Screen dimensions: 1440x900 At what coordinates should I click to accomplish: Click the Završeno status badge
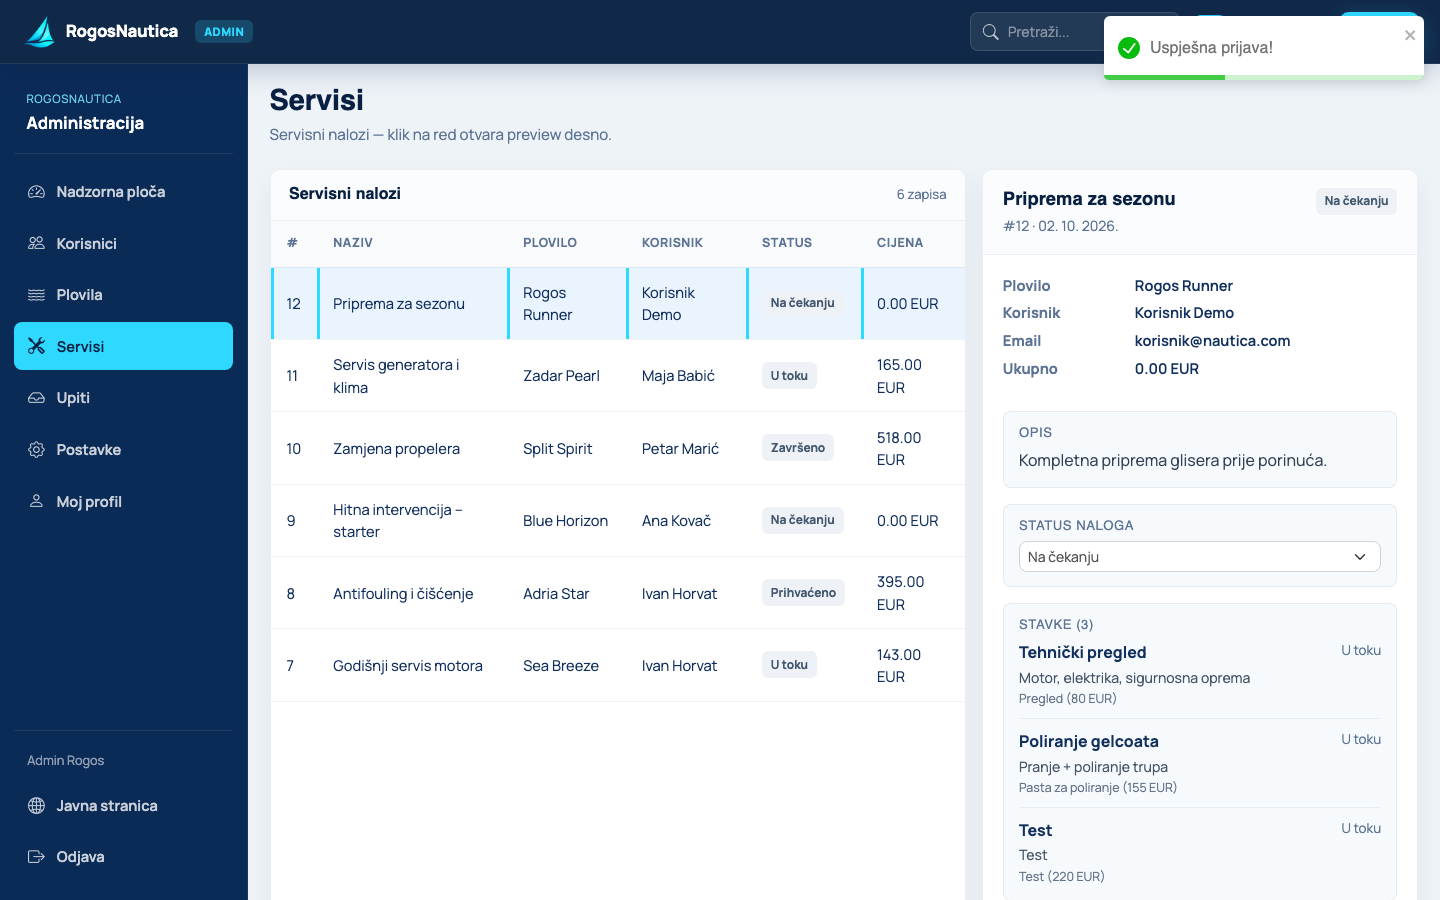(x=798, y=448)
